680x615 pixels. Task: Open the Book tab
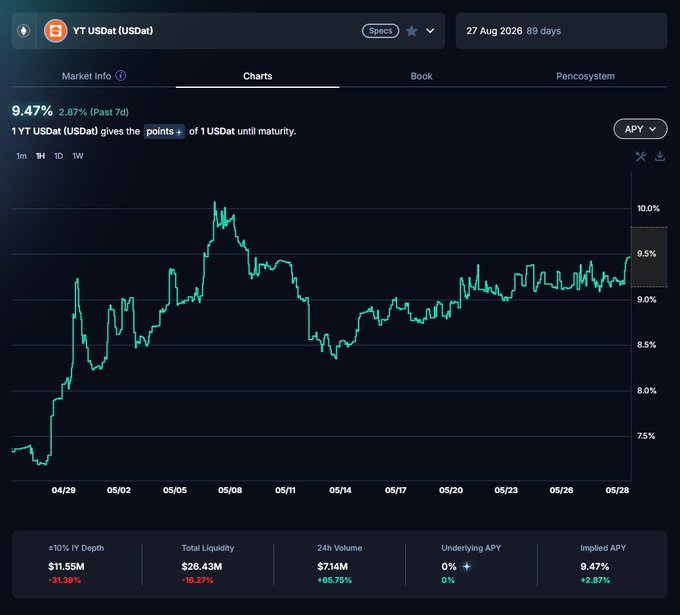coord(421,76)
